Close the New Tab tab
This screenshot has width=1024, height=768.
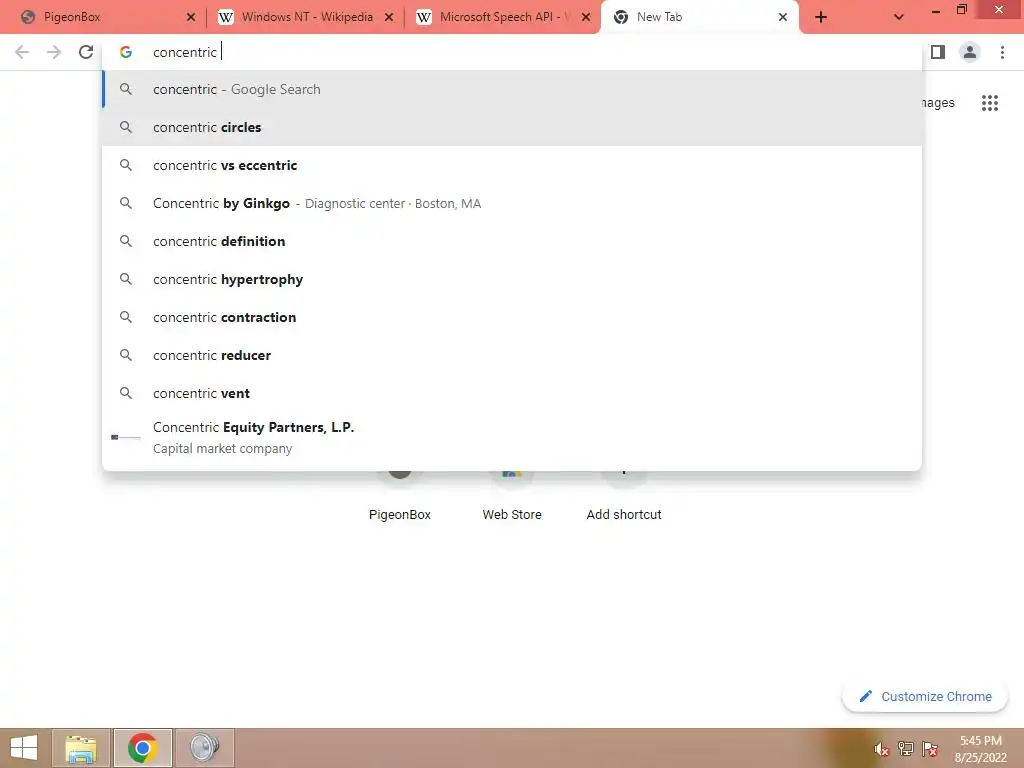[x=783, y=17]
